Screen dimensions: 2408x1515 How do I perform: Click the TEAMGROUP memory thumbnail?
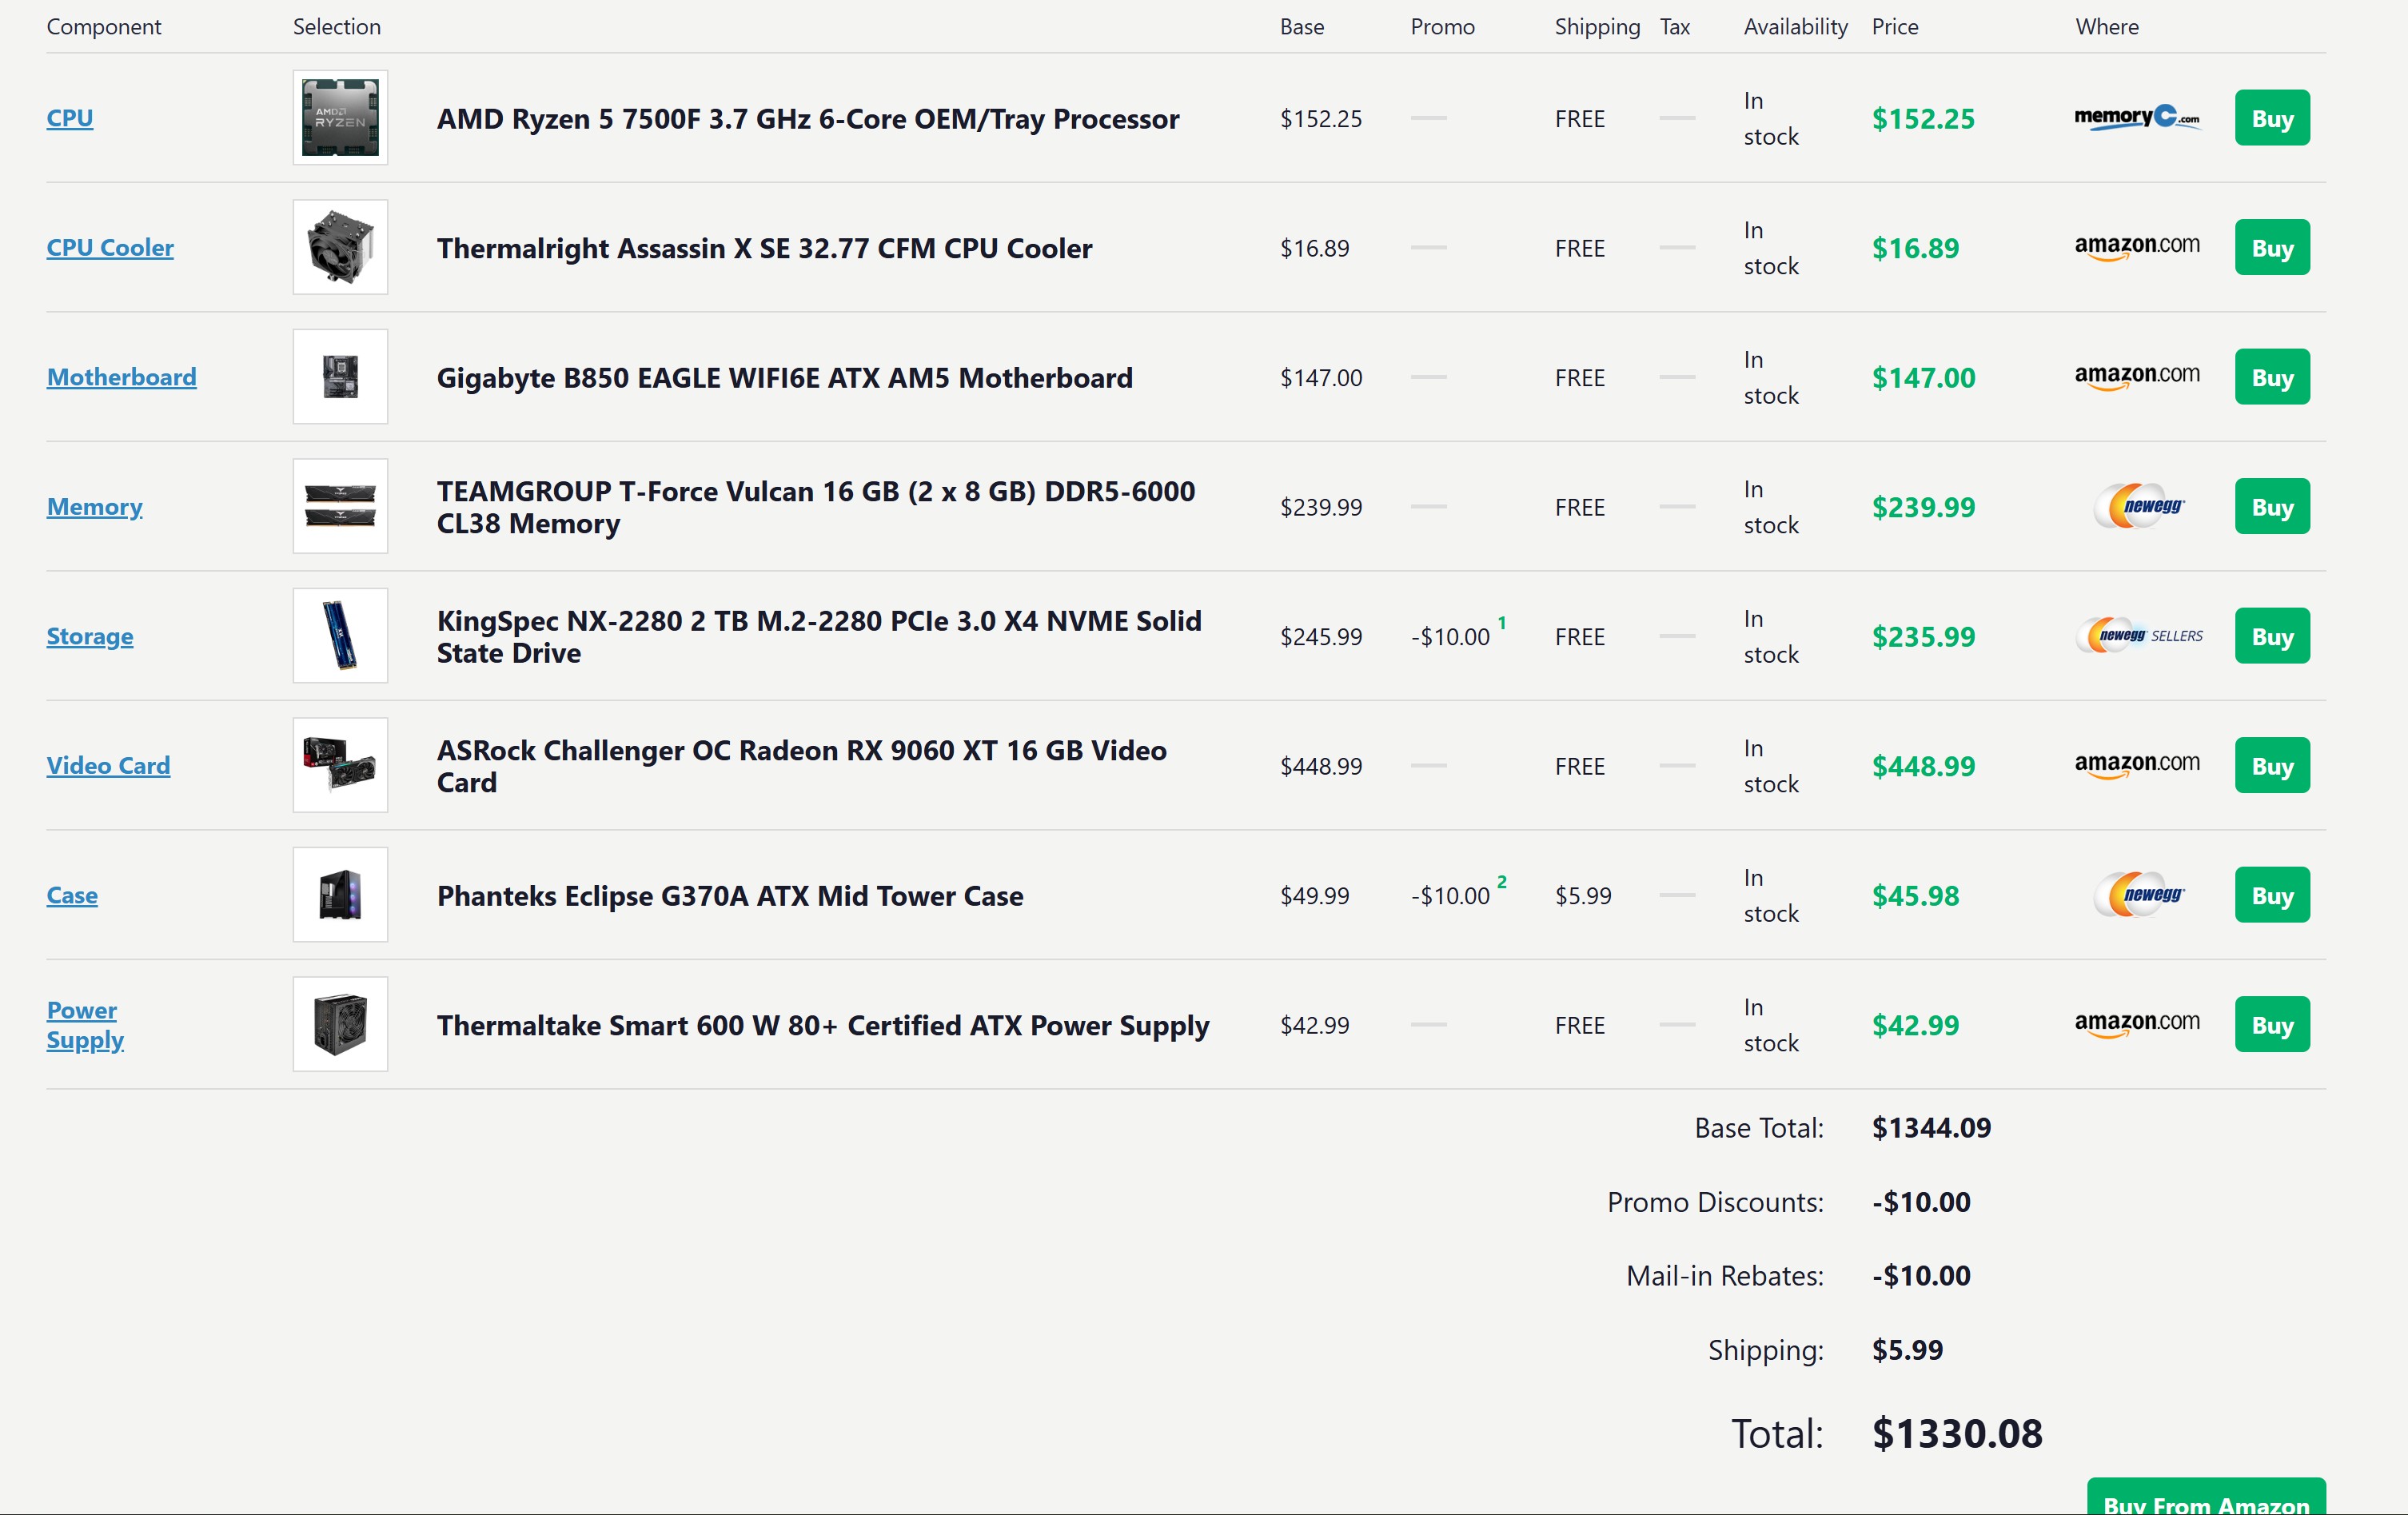click(x=340, y=506)
